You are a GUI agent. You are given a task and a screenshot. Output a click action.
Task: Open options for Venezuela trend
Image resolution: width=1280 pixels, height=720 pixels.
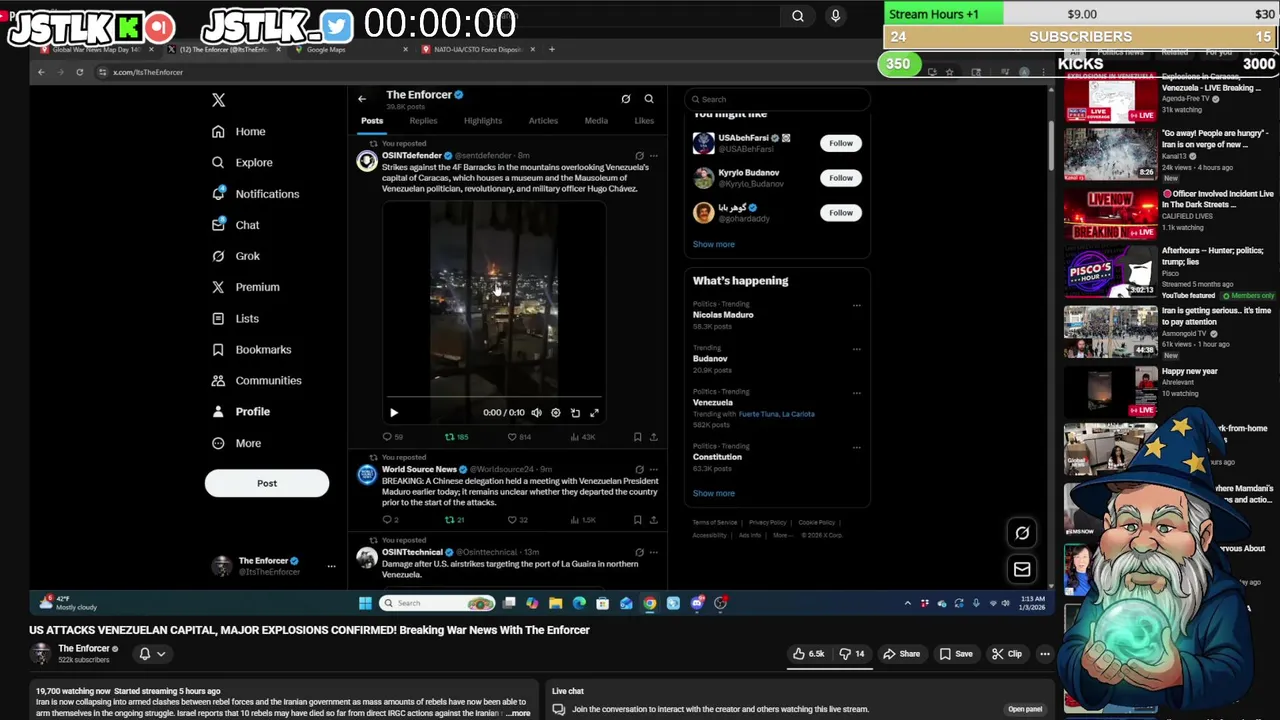856,393
